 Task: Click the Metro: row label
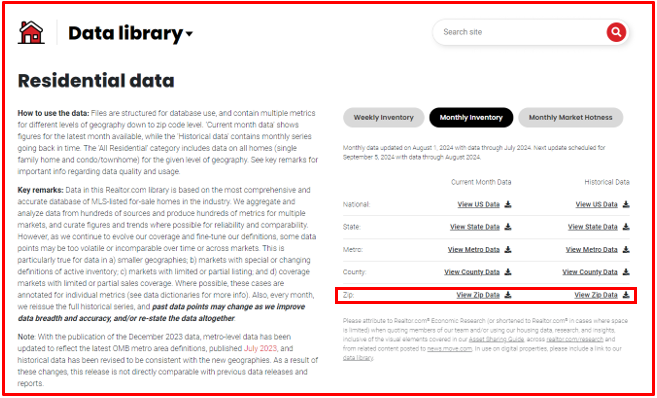[x=353, y=250]
